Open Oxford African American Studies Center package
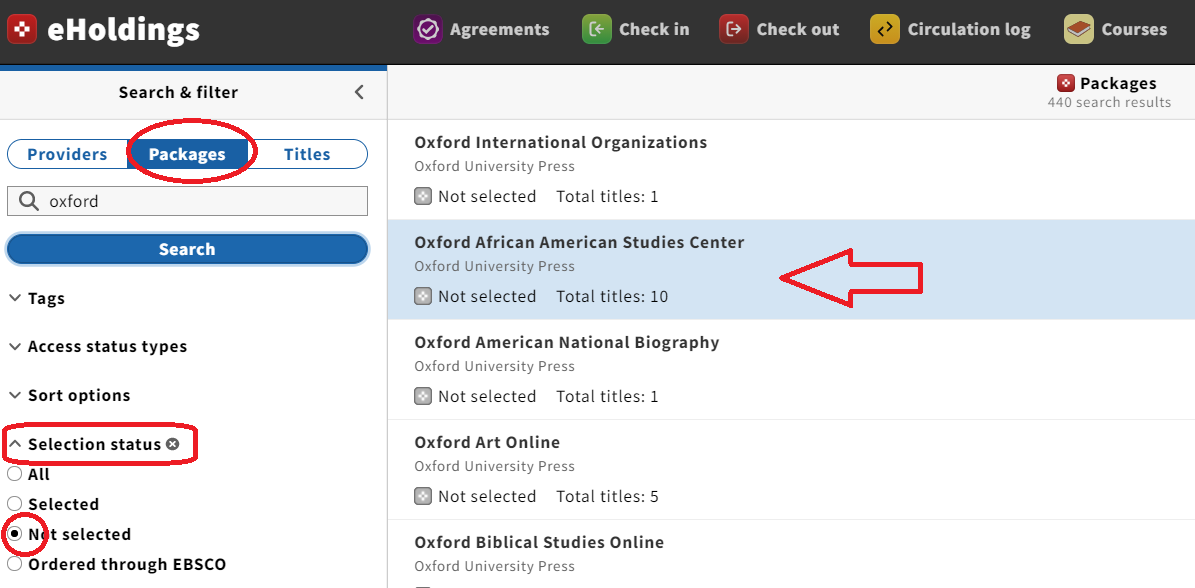Viewport: 1195px width, 588px height. (x=579, y=242)
